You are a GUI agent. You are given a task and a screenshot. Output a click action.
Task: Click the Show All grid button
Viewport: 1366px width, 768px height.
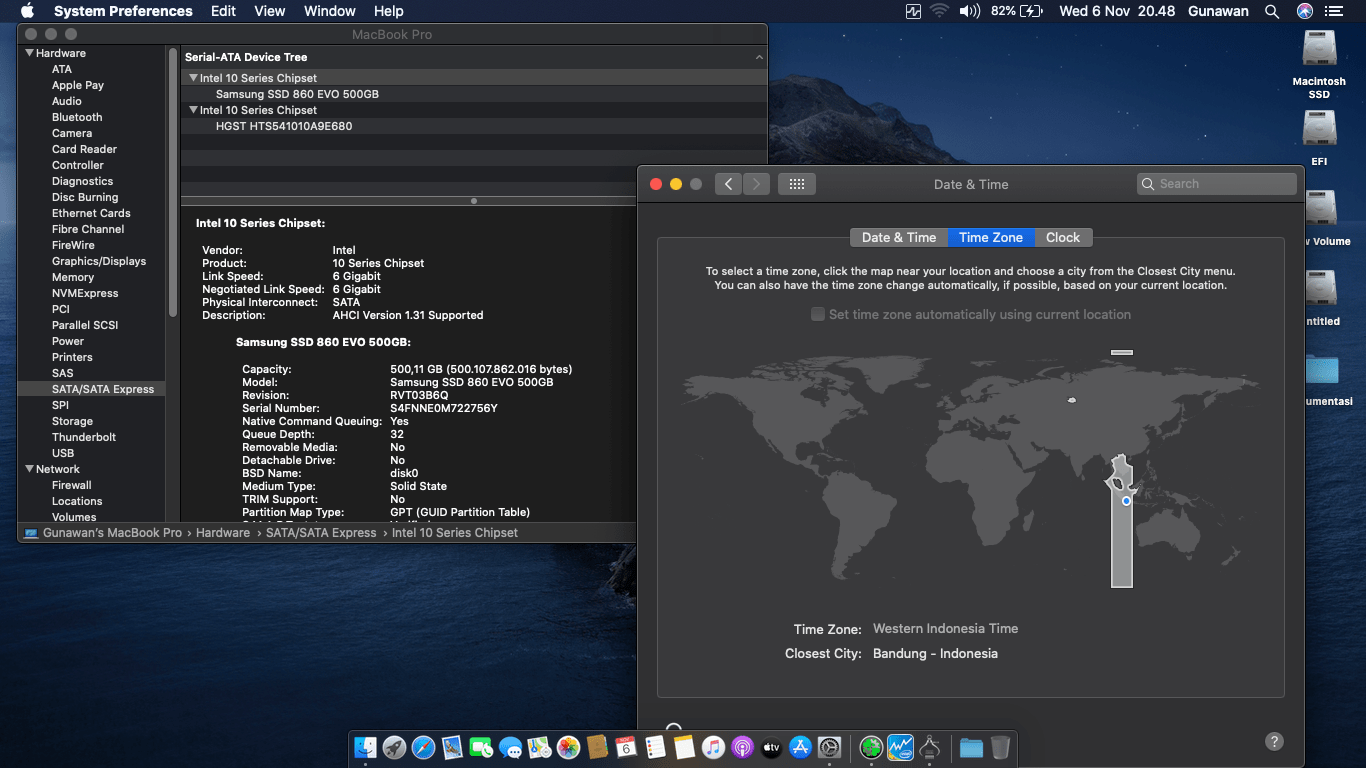[x=797, y=184]
